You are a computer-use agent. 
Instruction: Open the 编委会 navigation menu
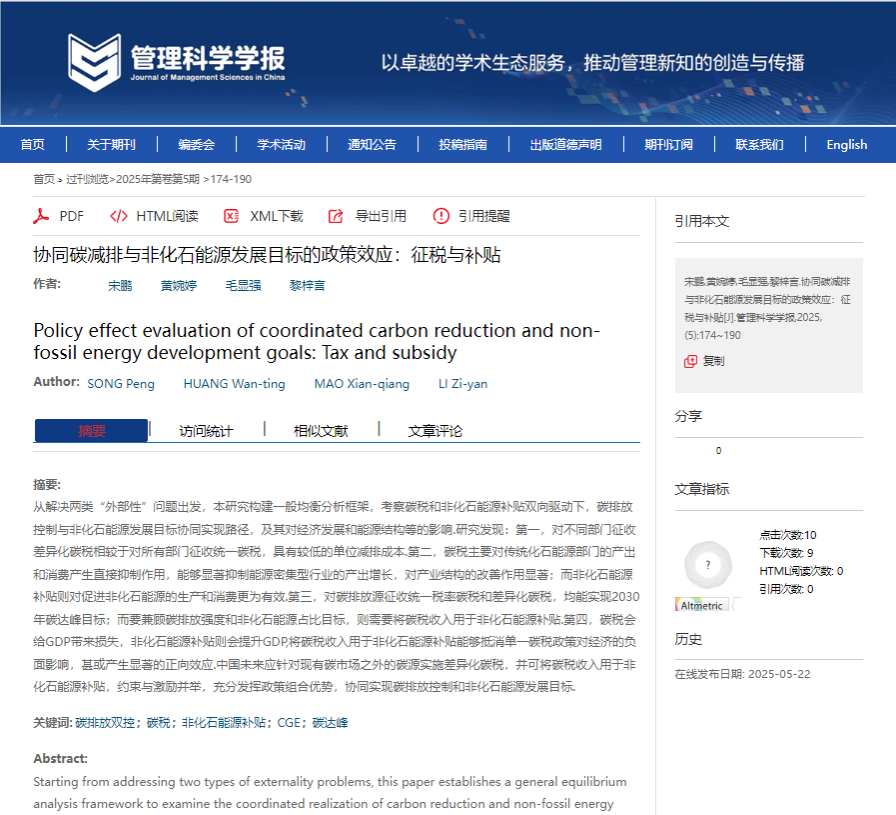[x=197, y=144]
